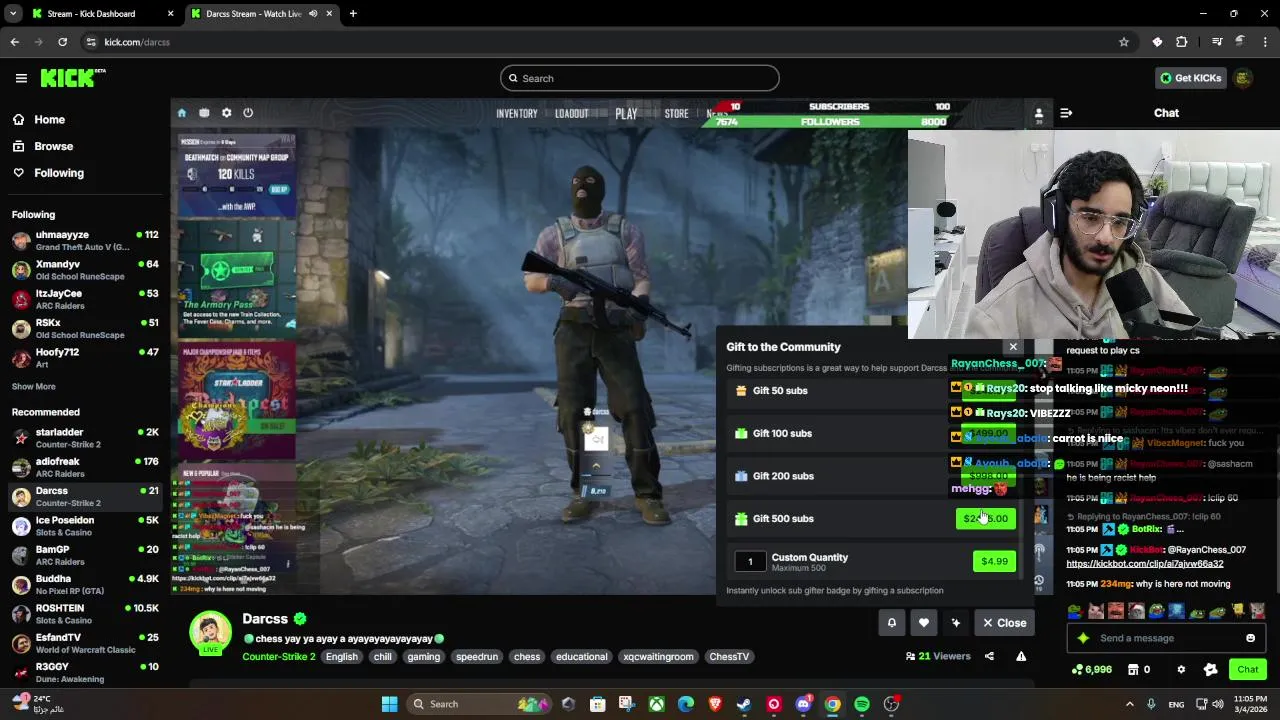
Task: Click Get KICKs button
Action: tap(1190, 78)
